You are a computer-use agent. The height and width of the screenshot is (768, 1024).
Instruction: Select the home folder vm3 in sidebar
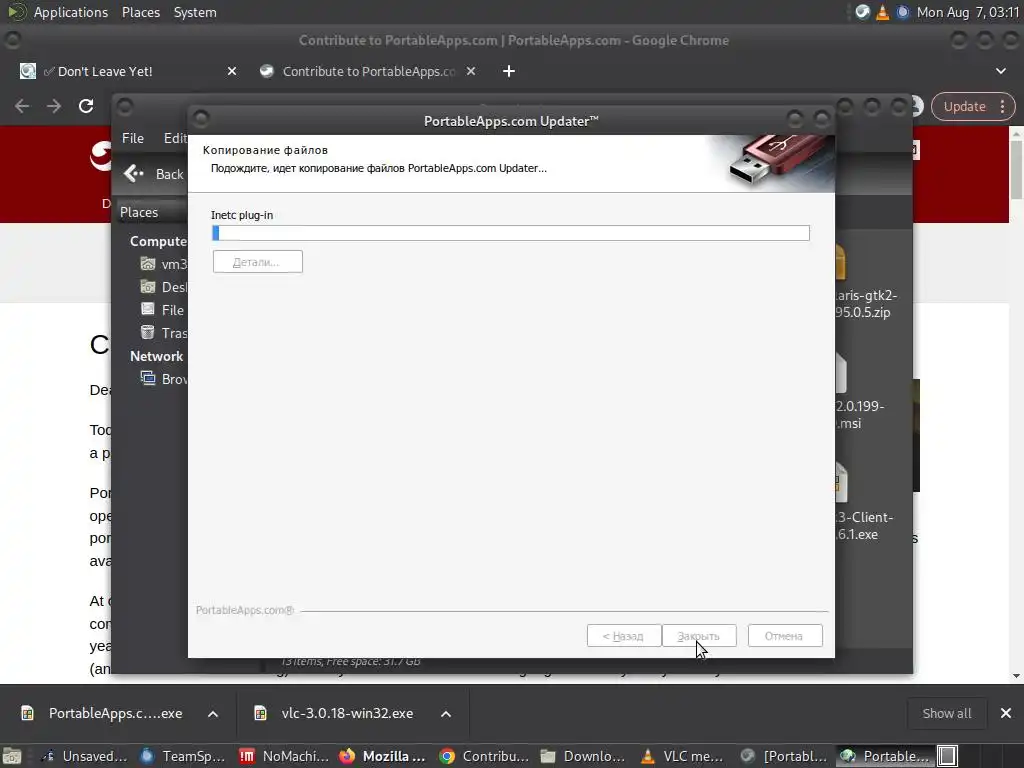click(x=165, y=264)
